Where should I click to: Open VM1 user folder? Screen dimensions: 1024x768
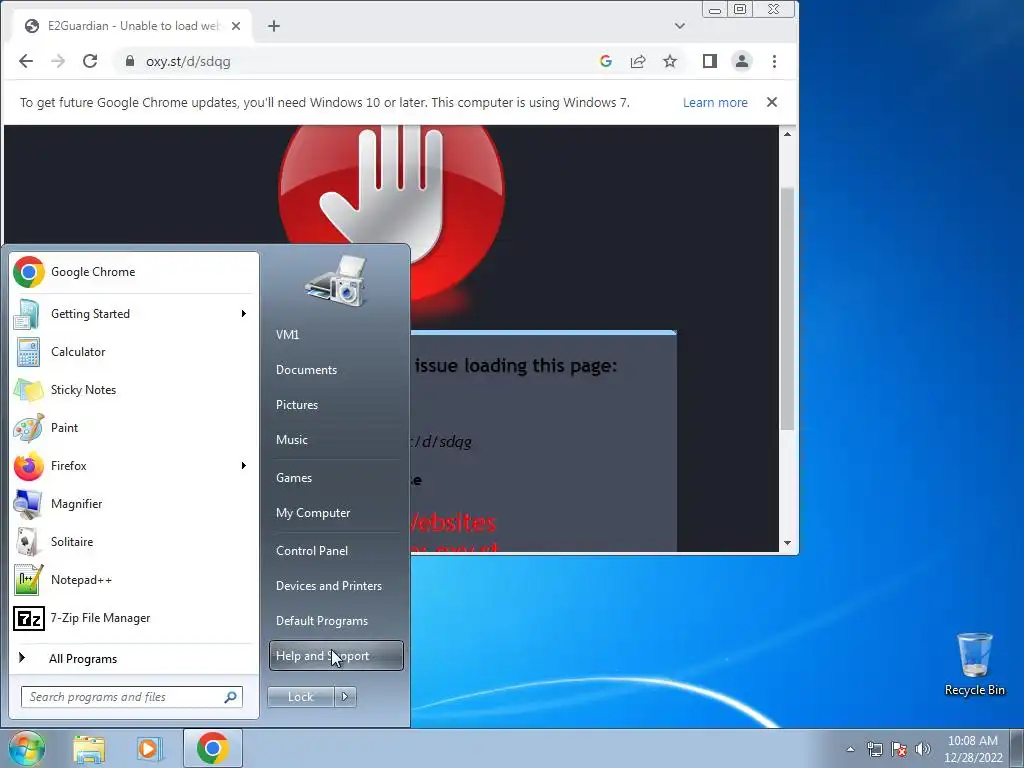(x=336, y=334)
